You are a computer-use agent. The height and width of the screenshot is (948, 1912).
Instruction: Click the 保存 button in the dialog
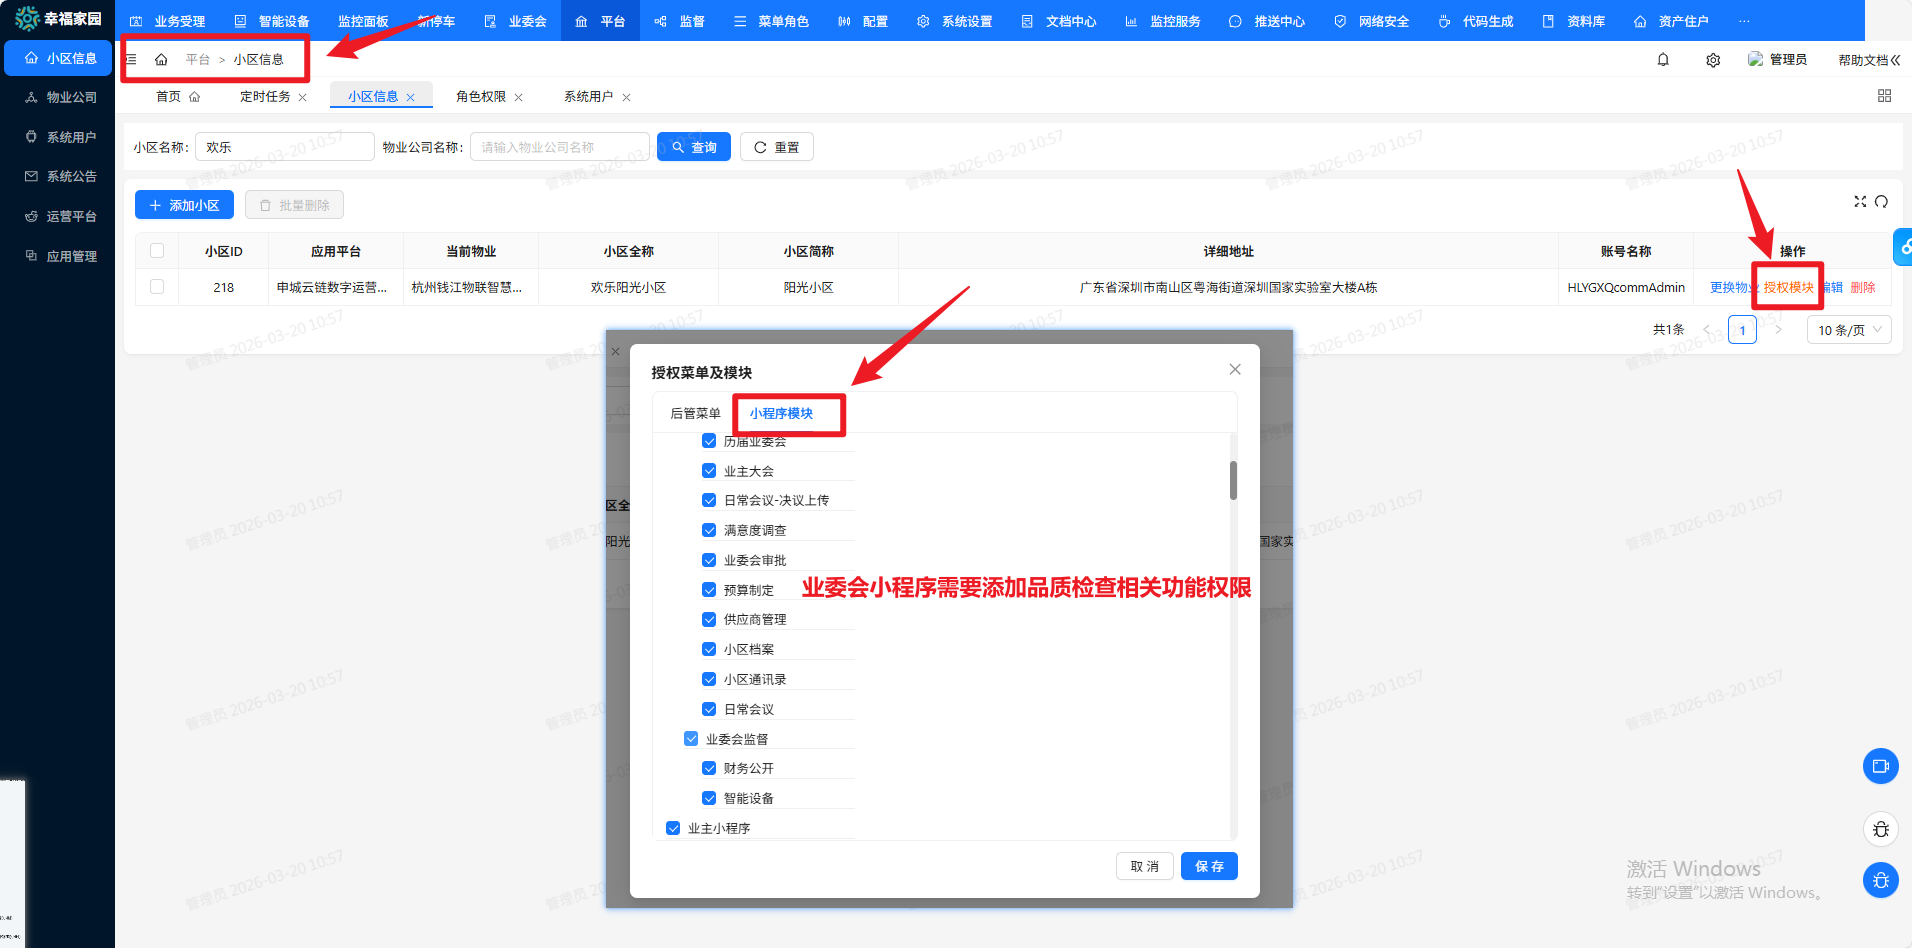tap(1209, 866)
